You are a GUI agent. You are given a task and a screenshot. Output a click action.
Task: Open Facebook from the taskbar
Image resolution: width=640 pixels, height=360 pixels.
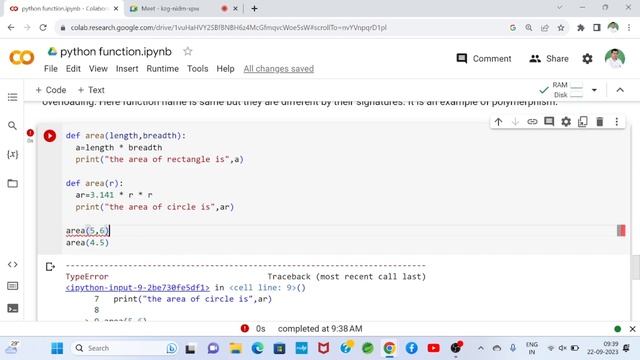coord(411,348)
